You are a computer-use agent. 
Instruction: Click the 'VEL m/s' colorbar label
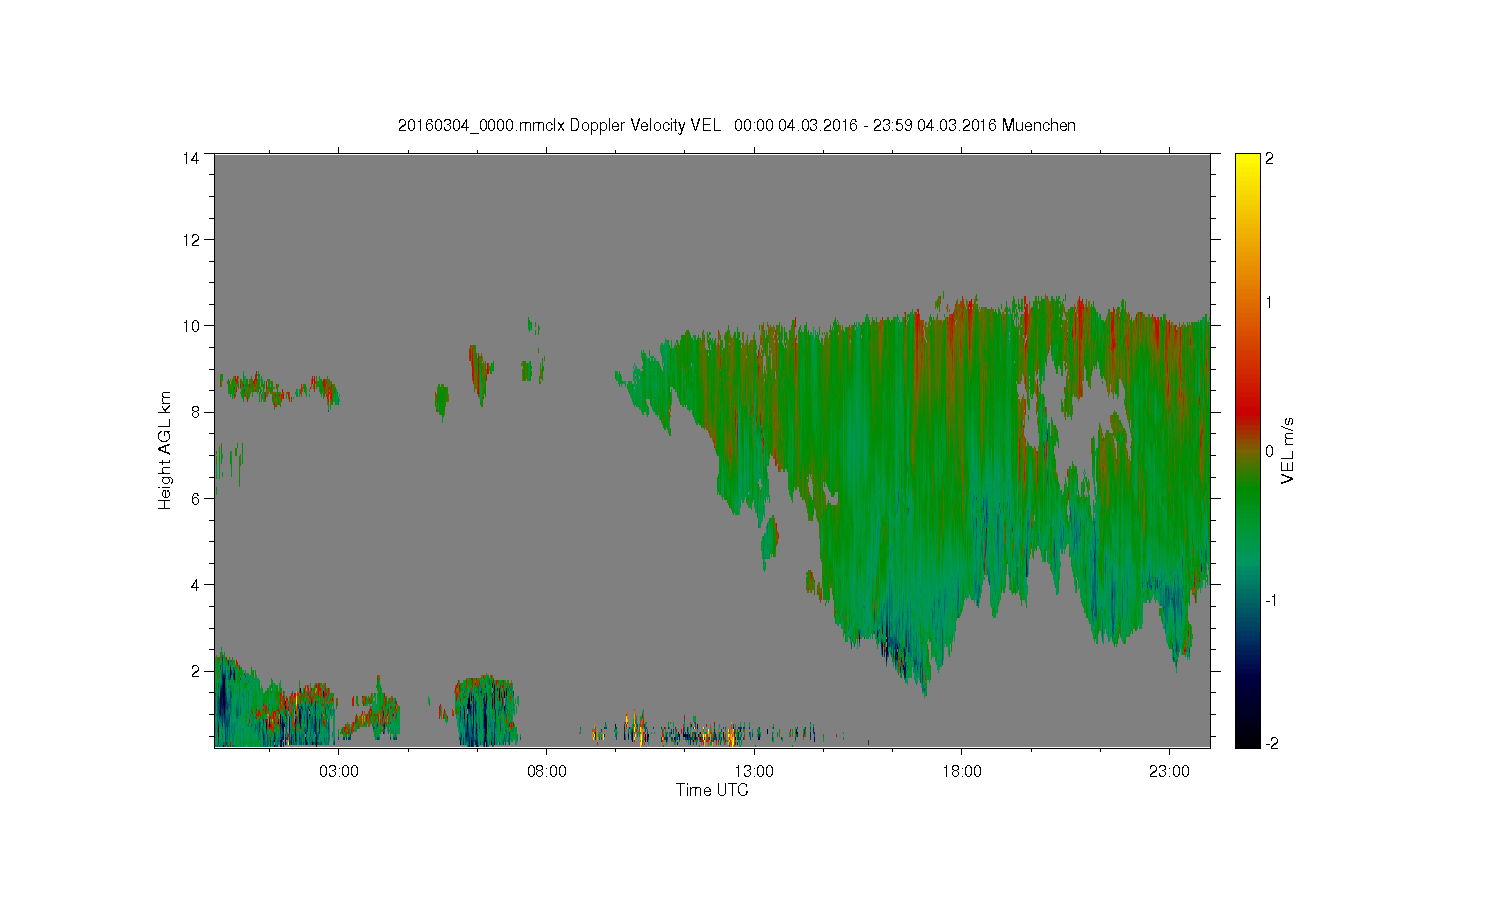1288,451
